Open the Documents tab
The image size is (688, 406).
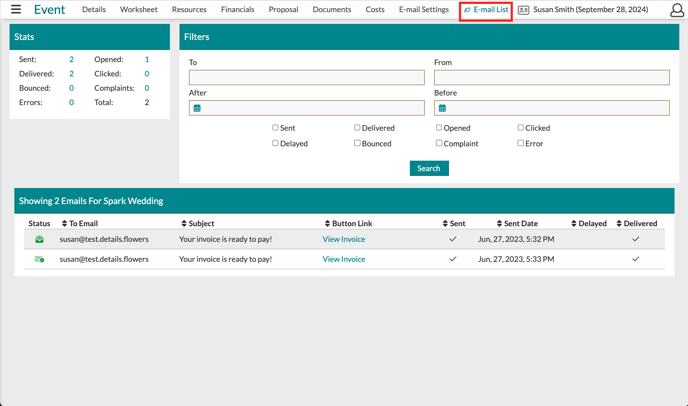(x=332, y=10)
